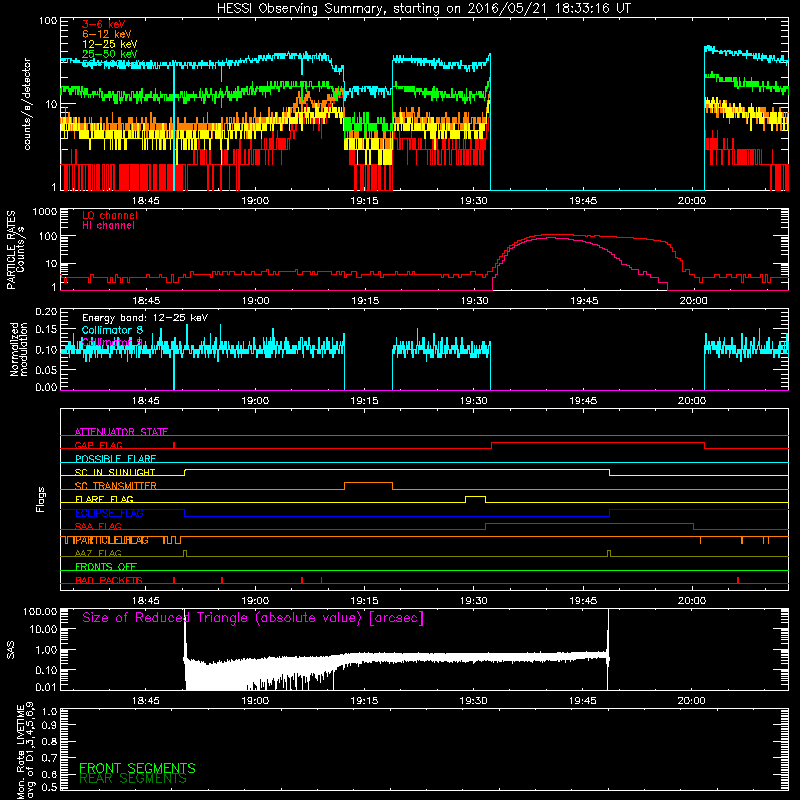Click the 0.01 y-axis value on SAS plot
This screenshot has width=800, height=800.
click(x=46, y=687)
